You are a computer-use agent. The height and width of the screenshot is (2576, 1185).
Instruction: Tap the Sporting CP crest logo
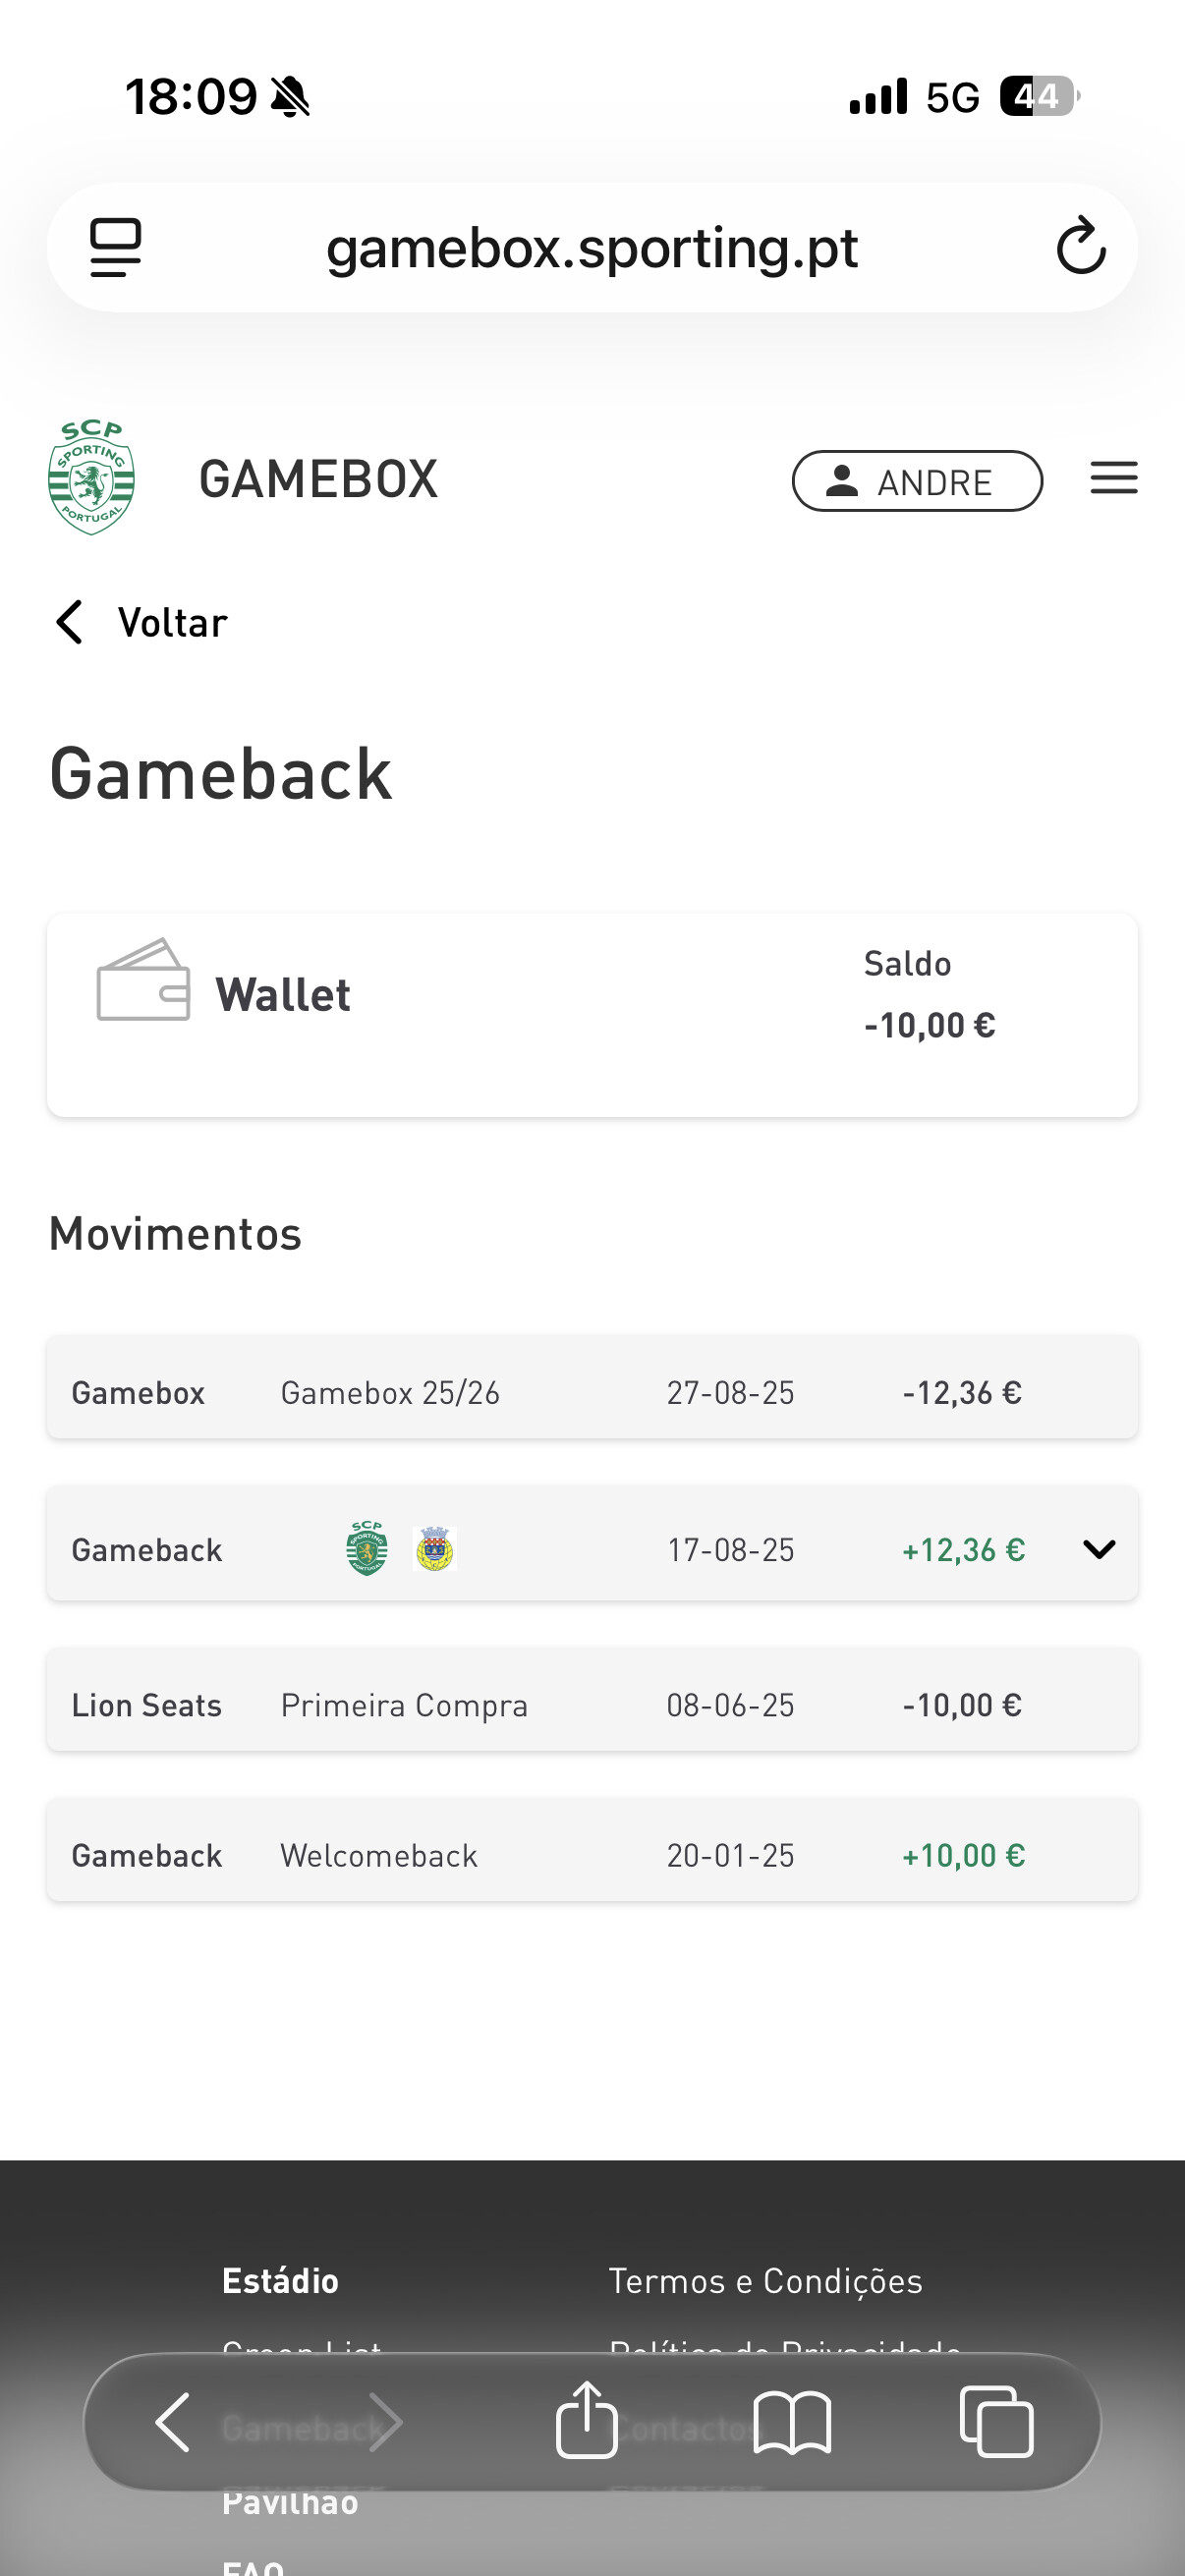pos(92,478)
